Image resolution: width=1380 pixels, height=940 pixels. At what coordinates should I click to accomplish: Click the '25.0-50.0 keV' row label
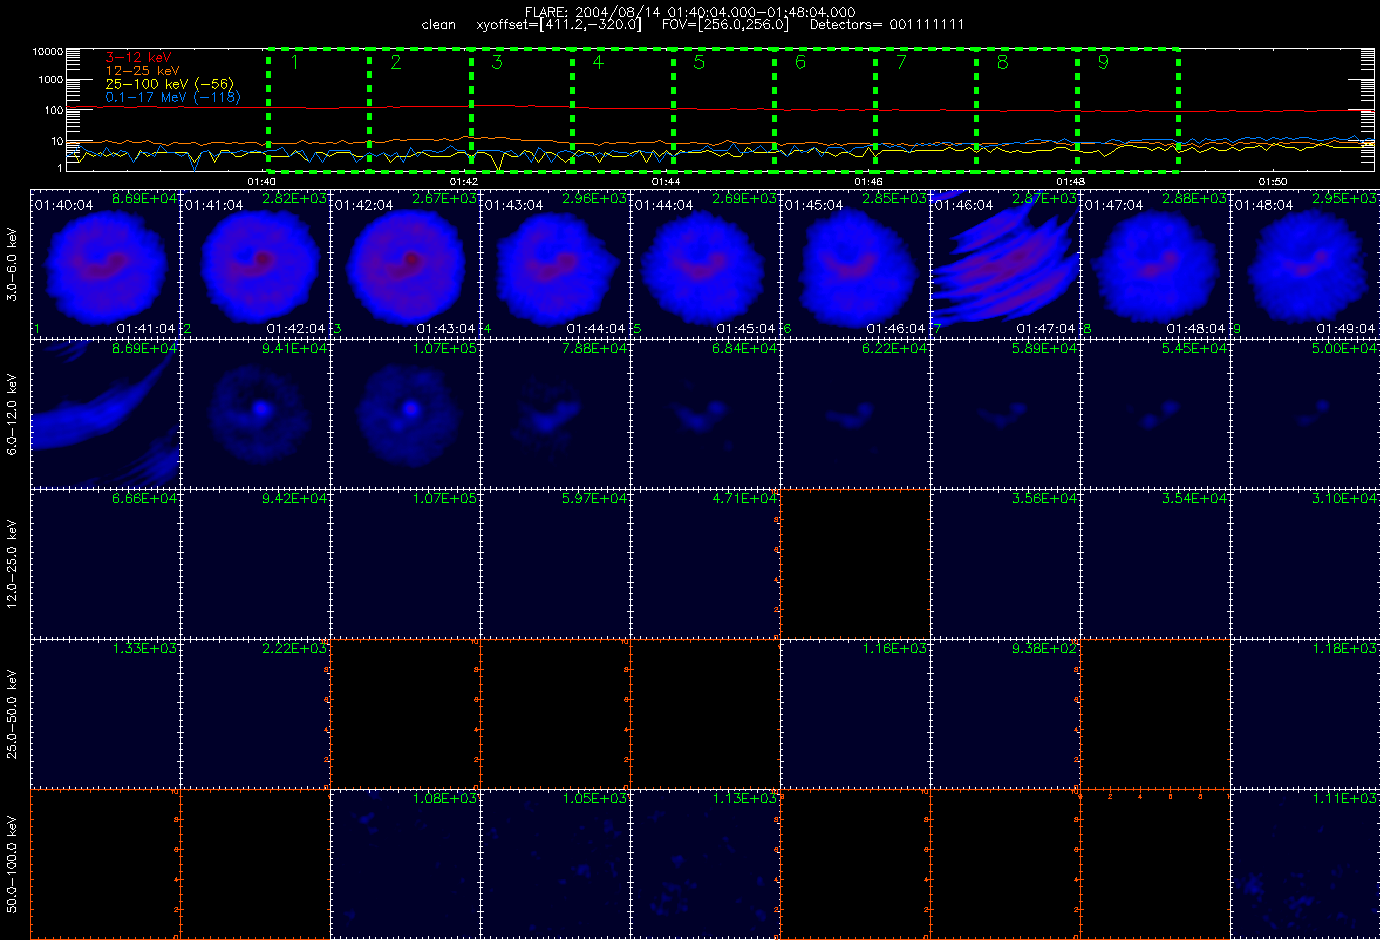click(x=12, y=714)
